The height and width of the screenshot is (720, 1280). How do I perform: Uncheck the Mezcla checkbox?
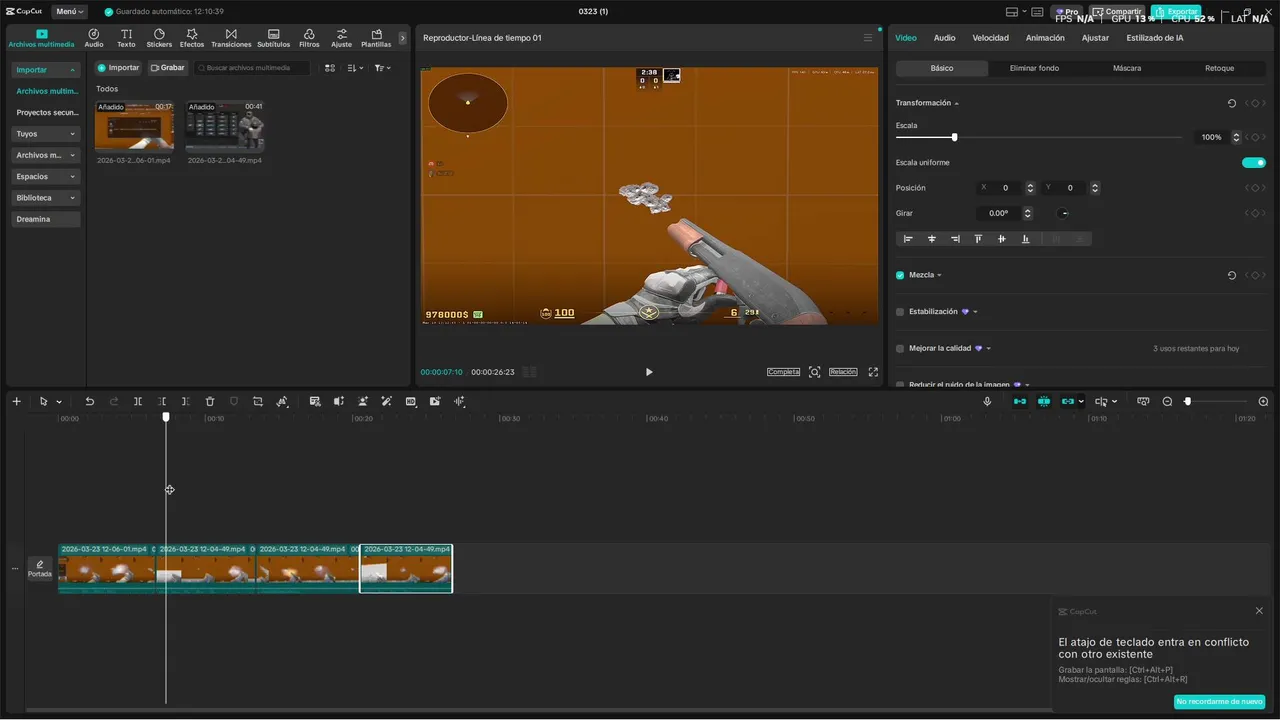[x=900, y=275]
